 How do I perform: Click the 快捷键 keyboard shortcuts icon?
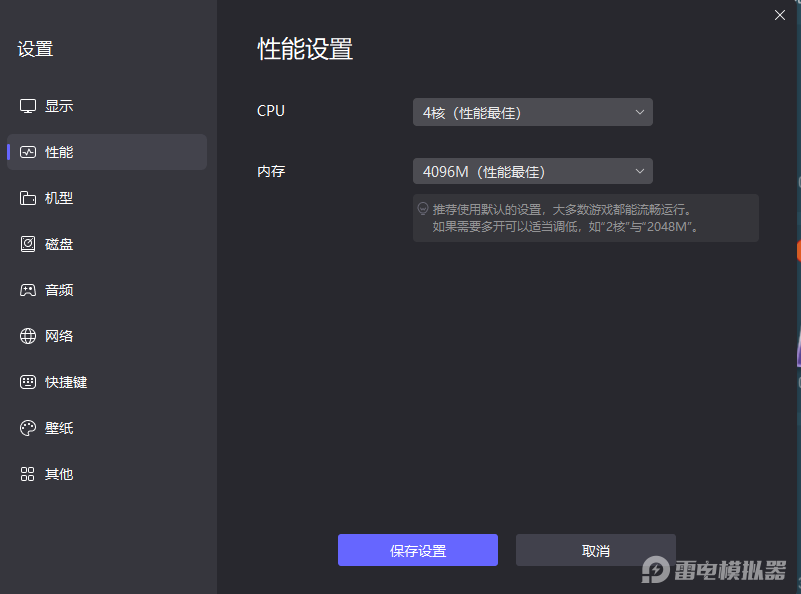click(x=27, y=381)
